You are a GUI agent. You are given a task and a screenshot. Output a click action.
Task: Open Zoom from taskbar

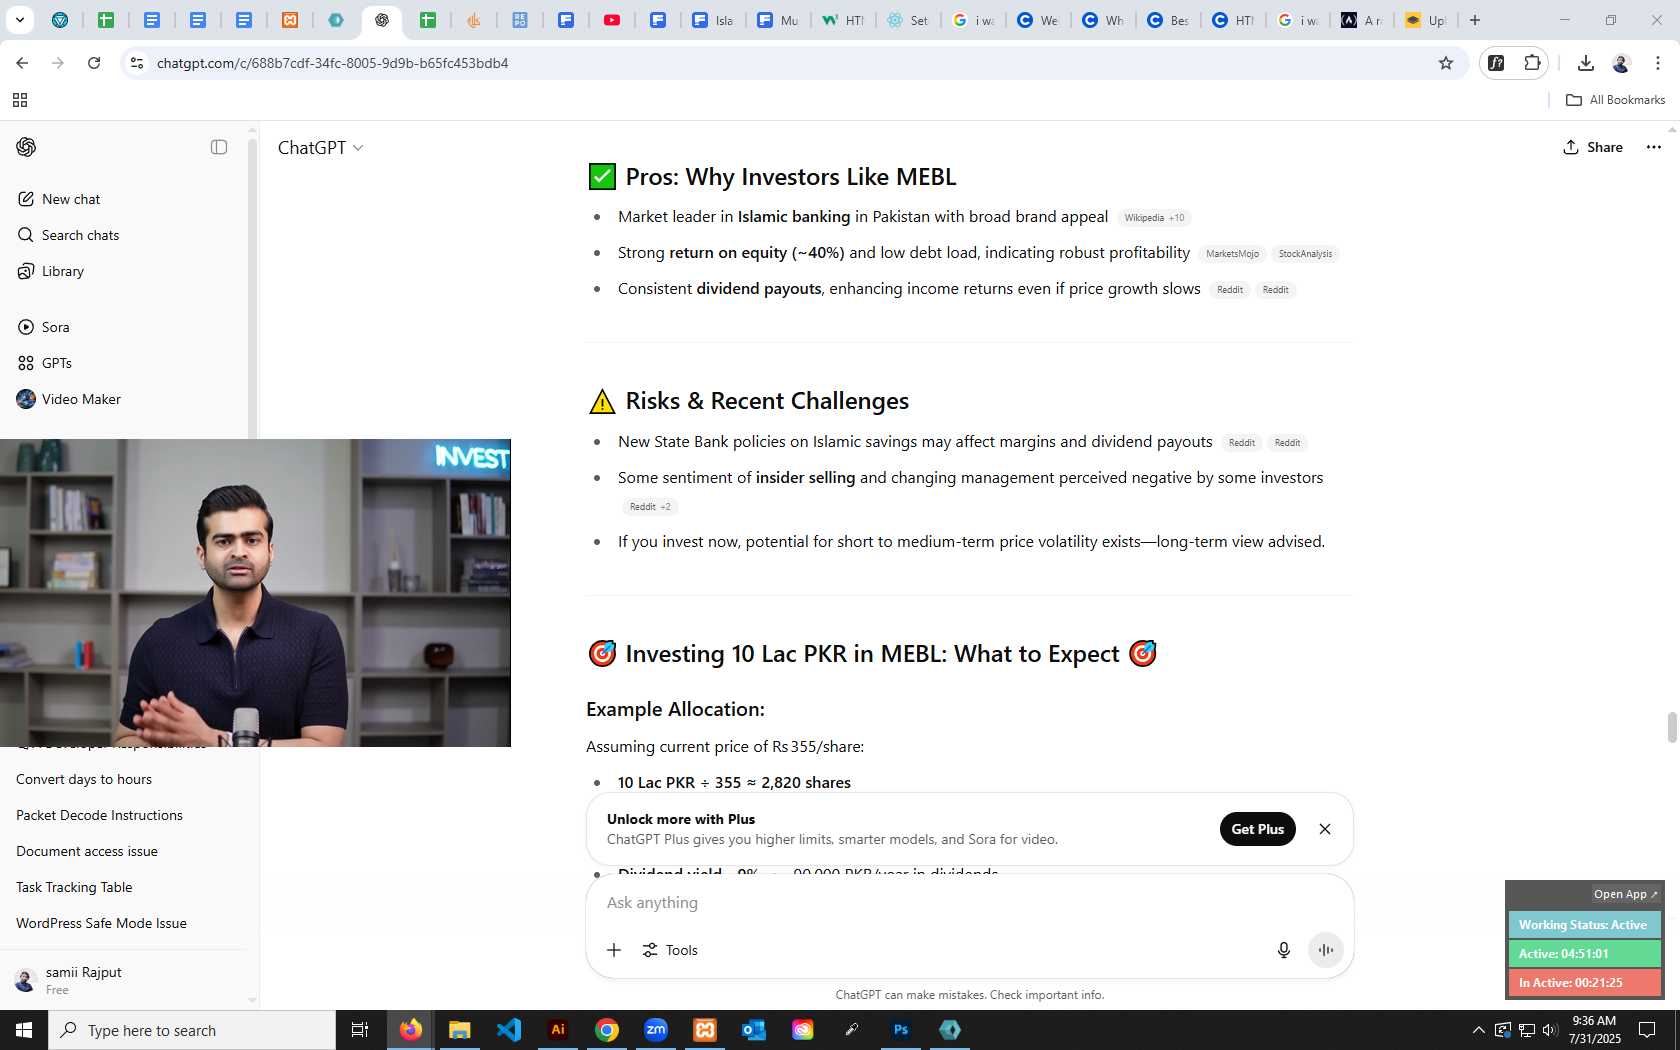(x=656, y=1030)
